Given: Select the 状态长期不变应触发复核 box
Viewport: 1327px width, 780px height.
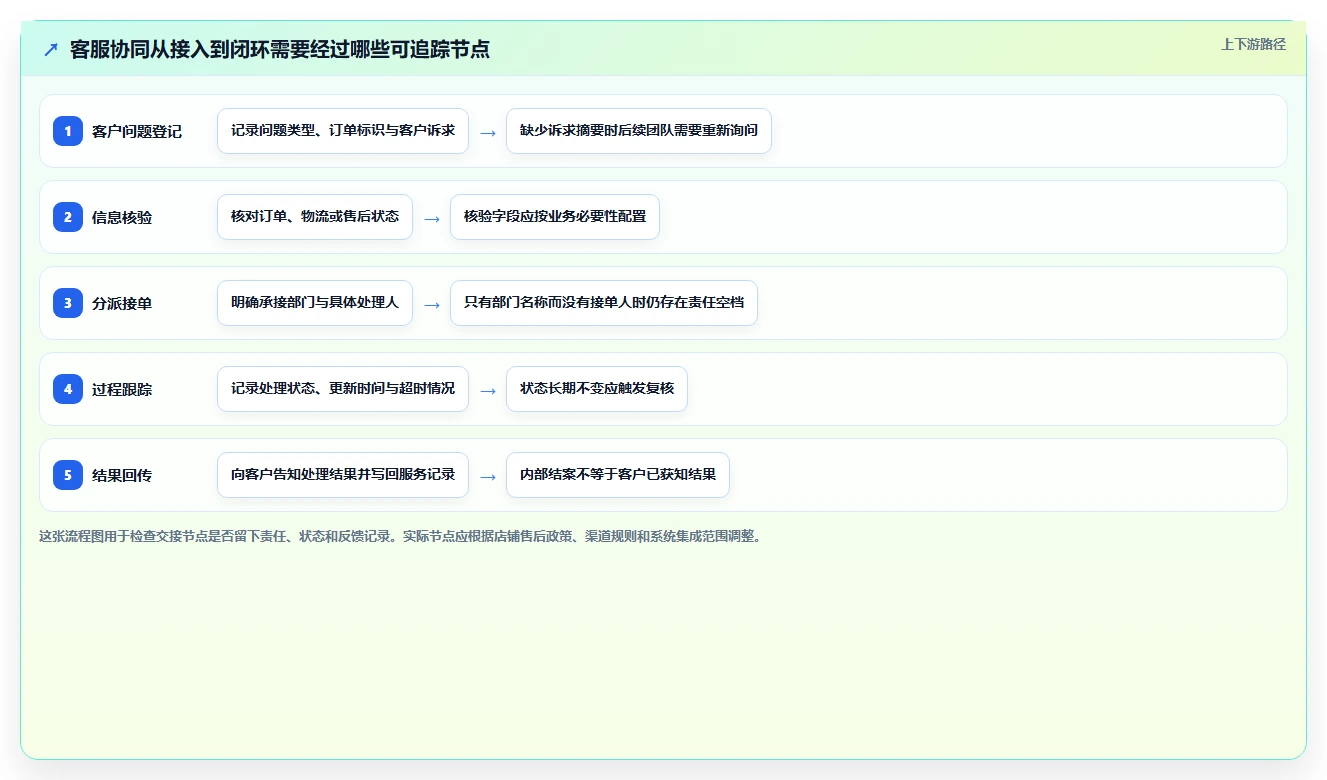Looking at the screenshot, I should pos(597,389).
